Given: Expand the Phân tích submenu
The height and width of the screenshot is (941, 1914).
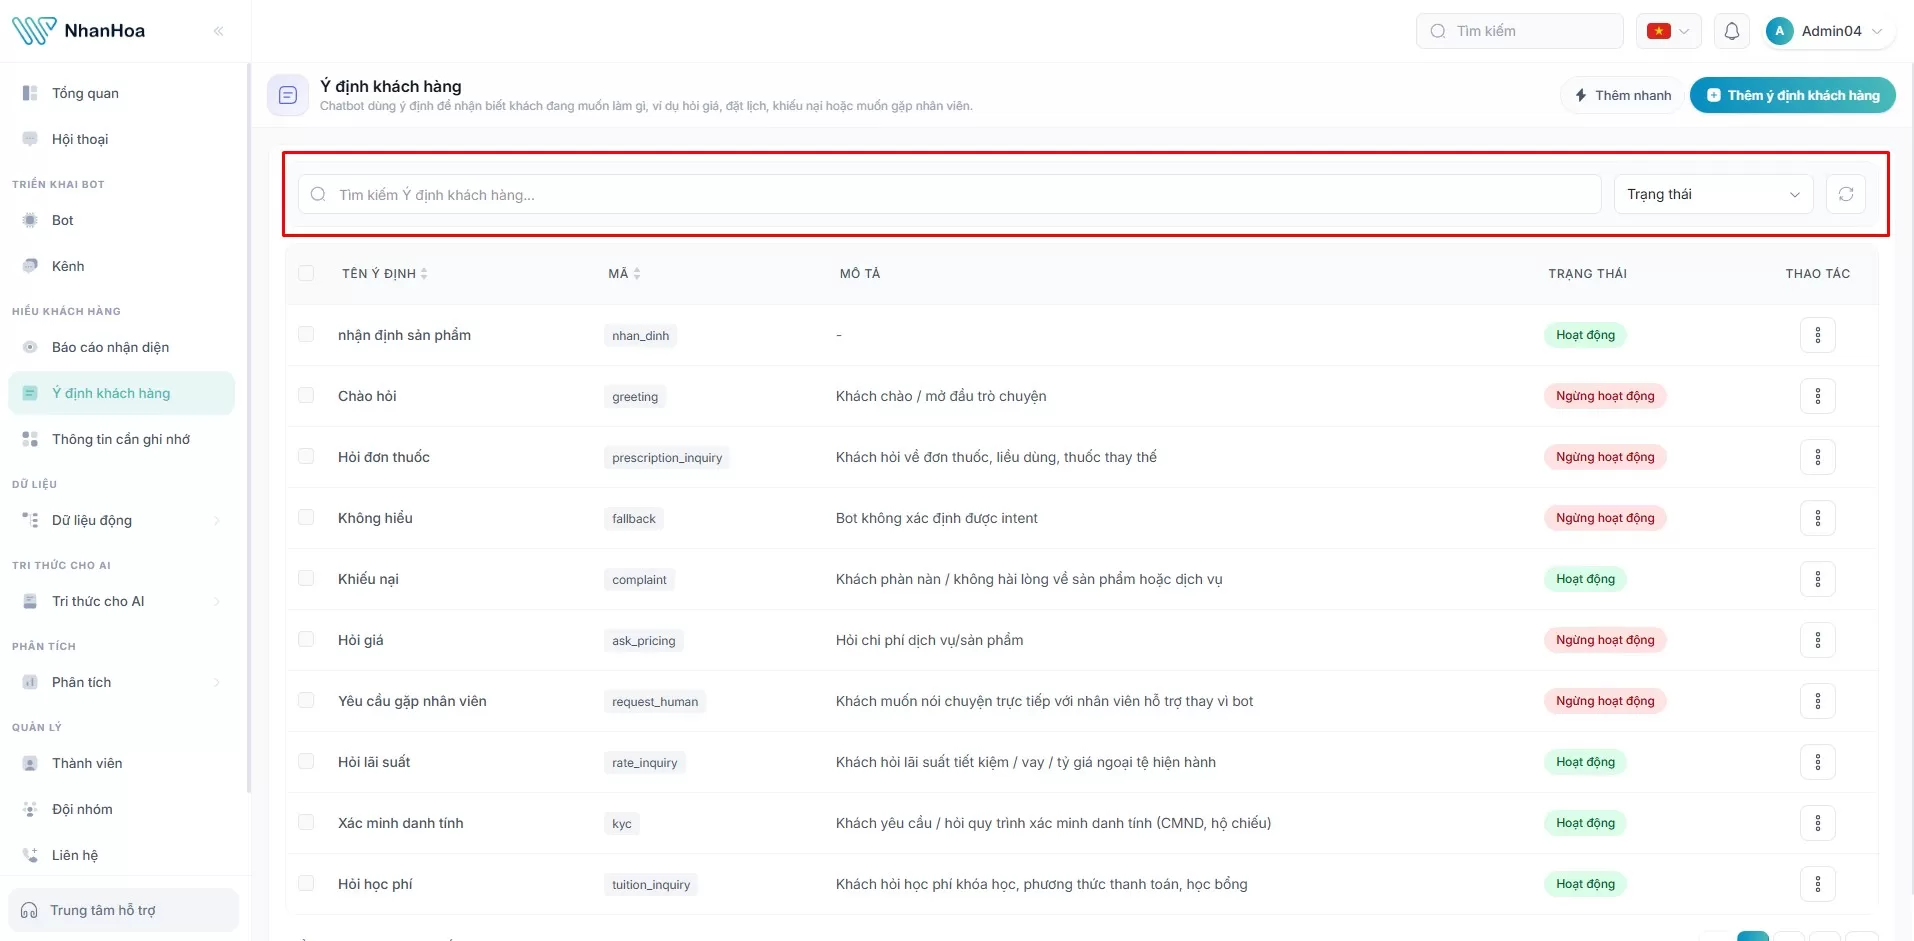Looking at the screenshot, I should click(x=216, y=682).
